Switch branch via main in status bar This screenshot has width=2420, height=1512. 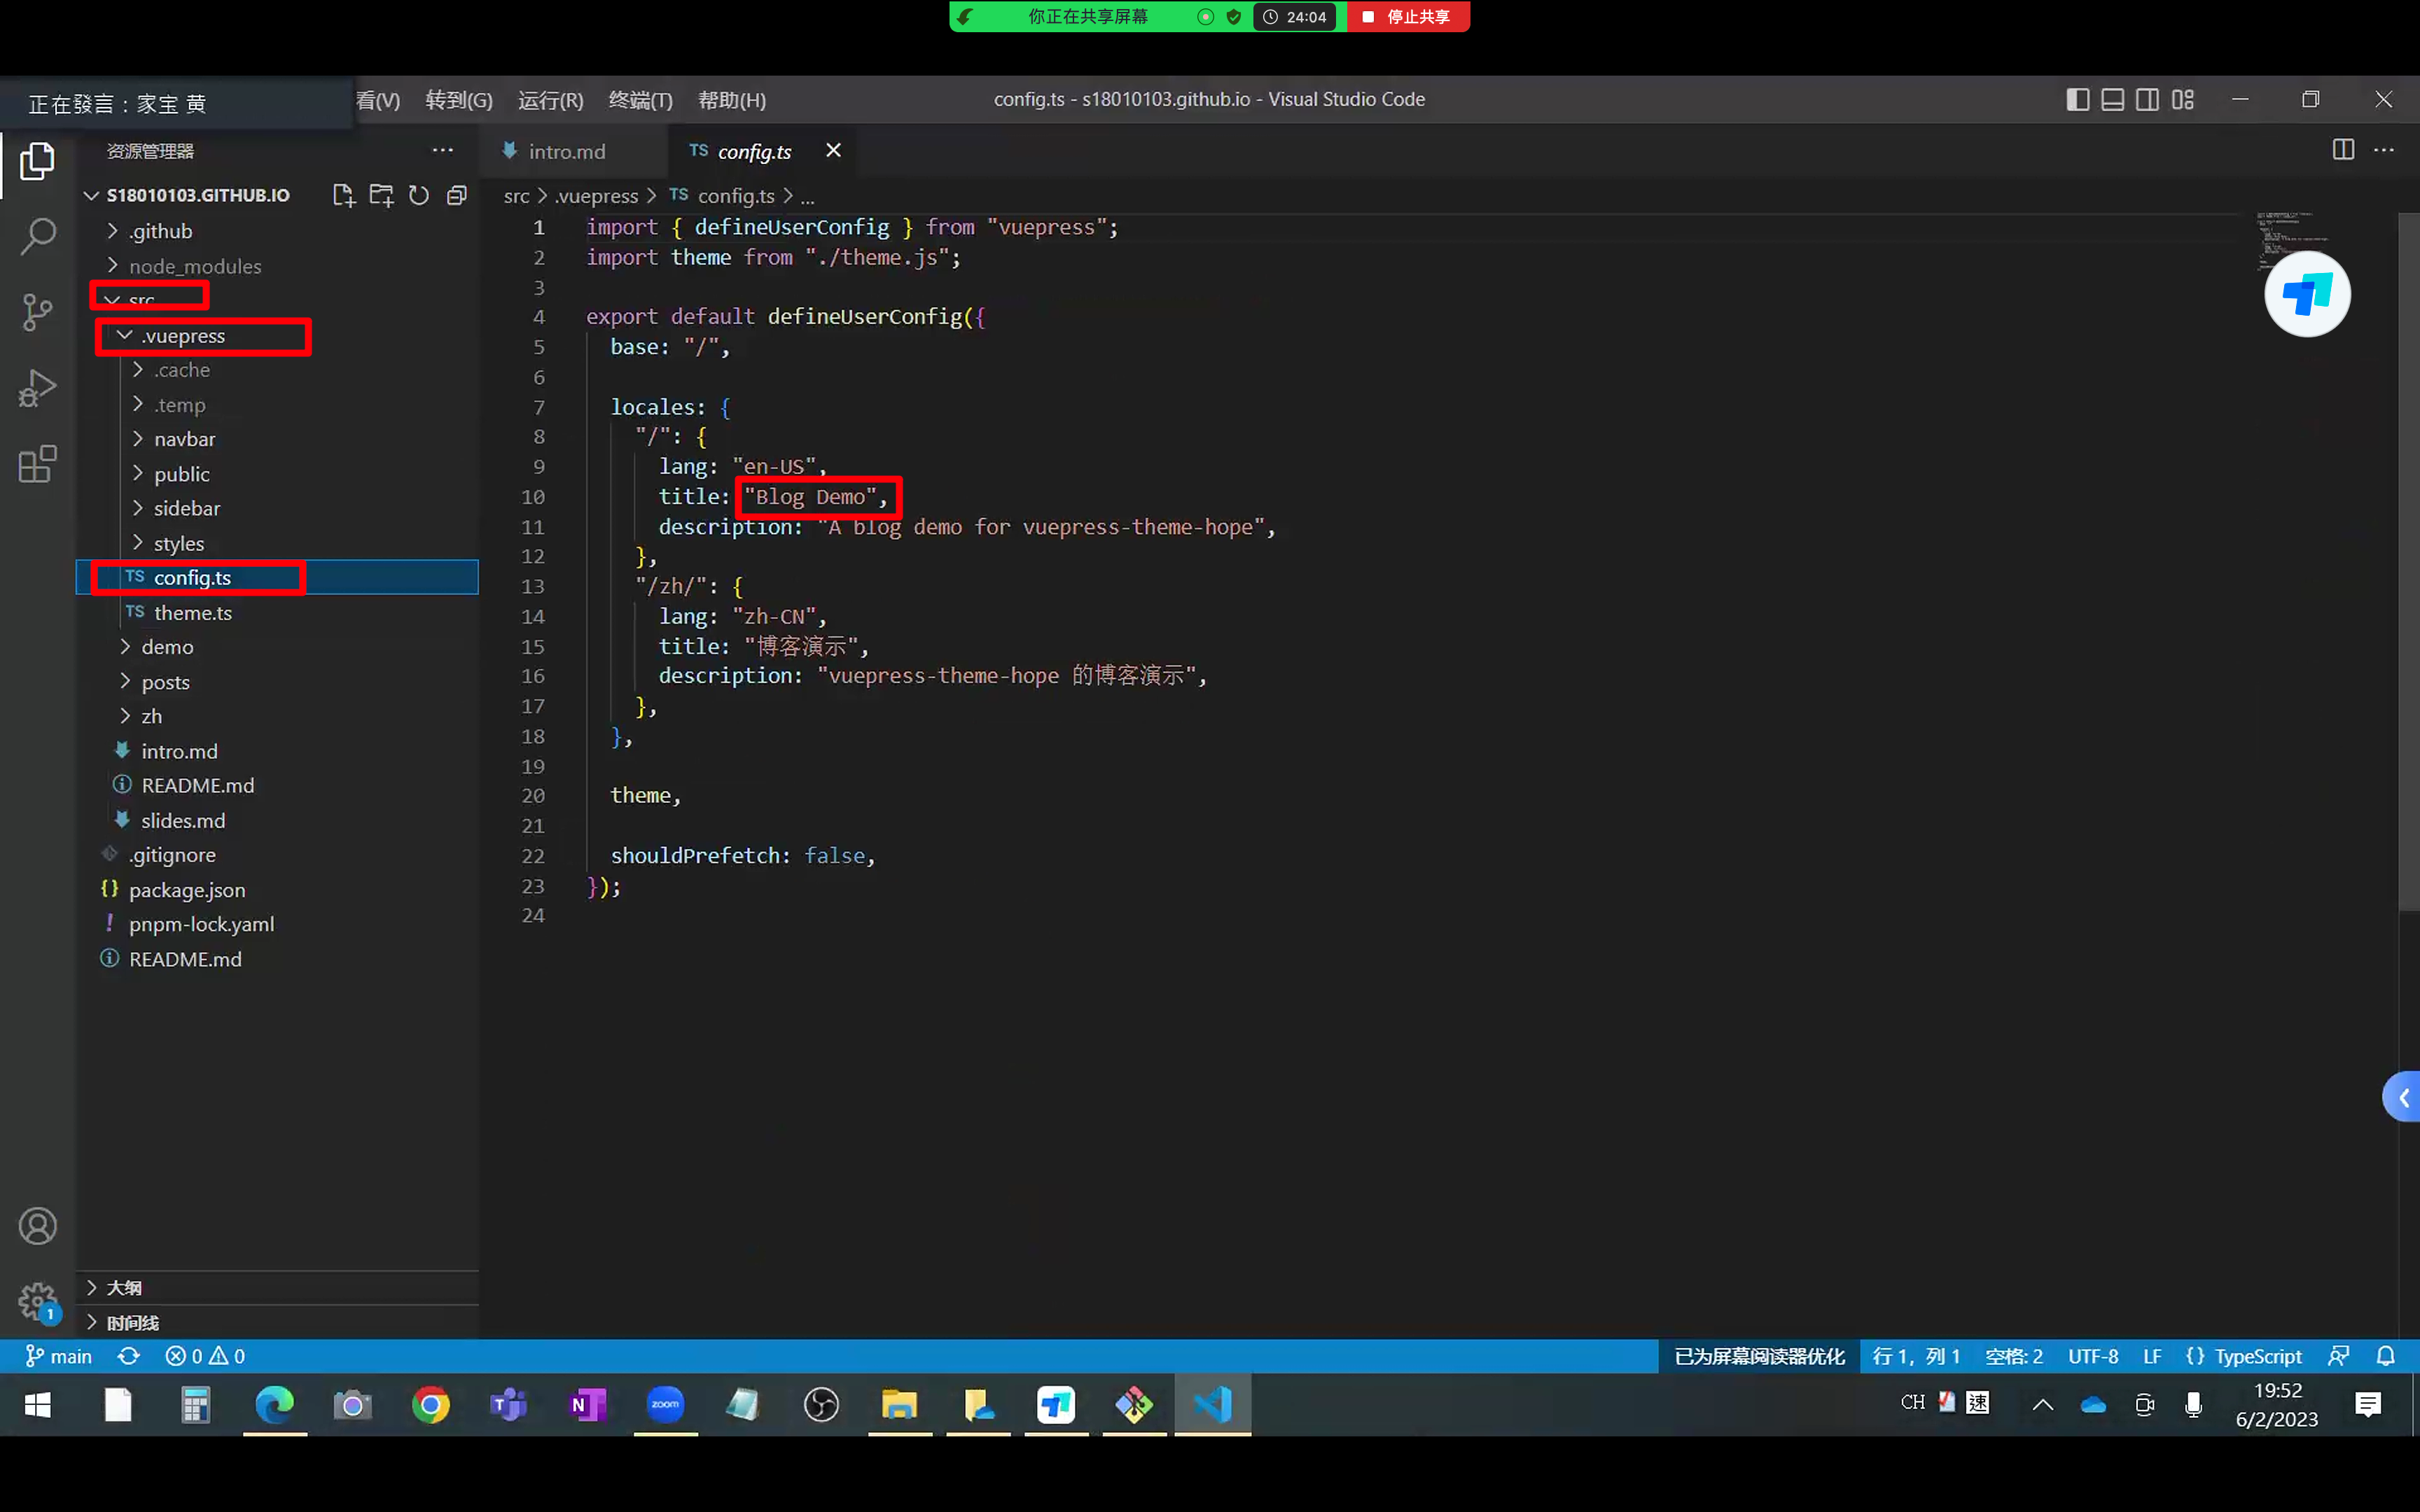coord(58,1356)
